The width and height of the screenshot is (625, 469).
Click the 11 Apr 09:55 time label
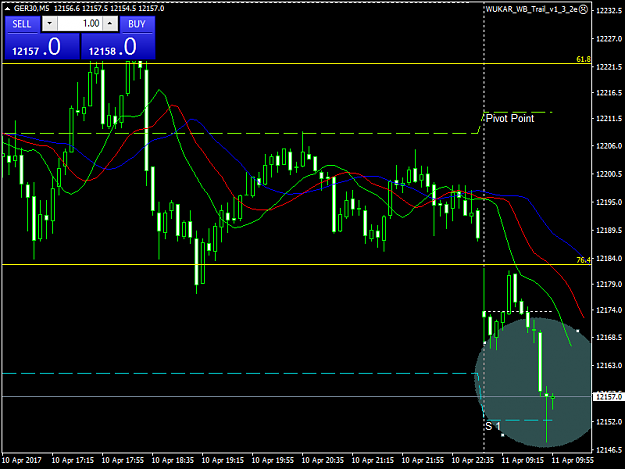coord(572,460)
